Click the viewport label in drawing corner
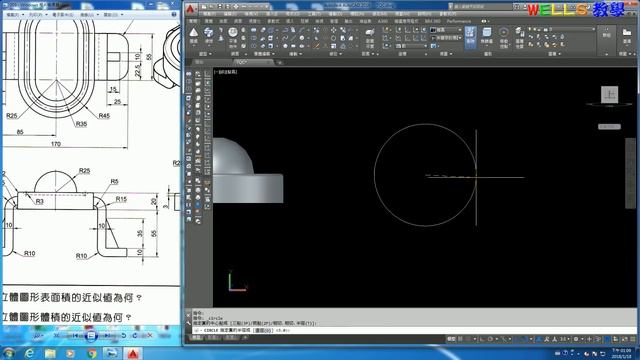 click(x=225, y=72)
